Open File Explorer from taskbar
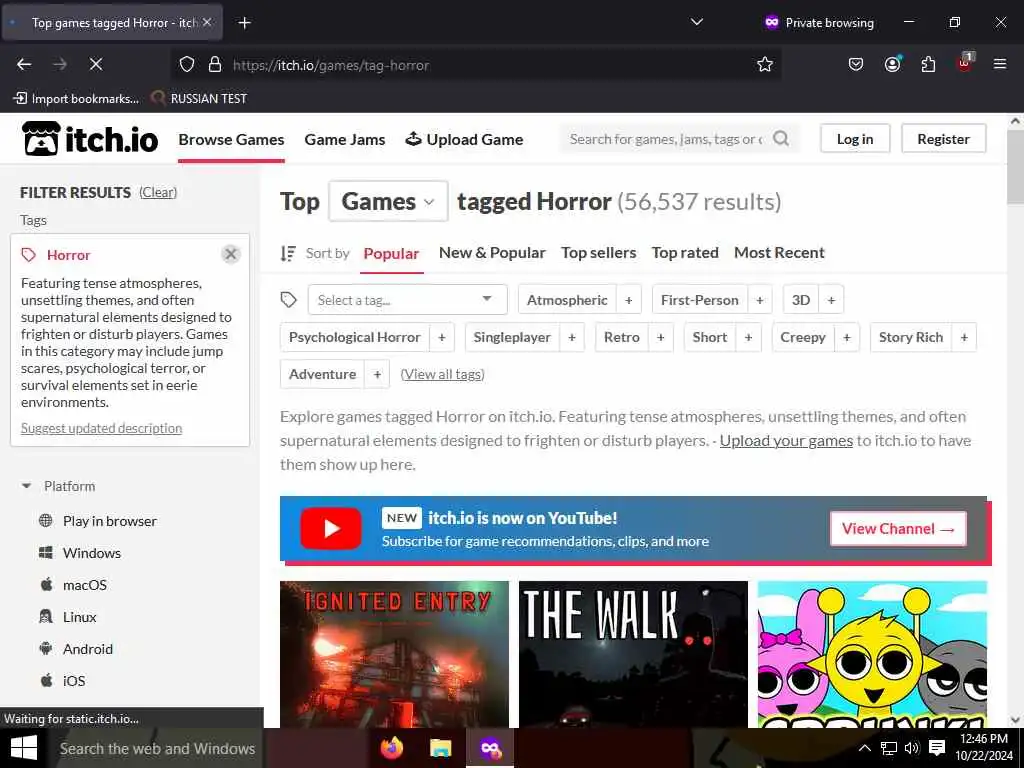Screen dimensions: 1024x768 (x=441, y=748)
